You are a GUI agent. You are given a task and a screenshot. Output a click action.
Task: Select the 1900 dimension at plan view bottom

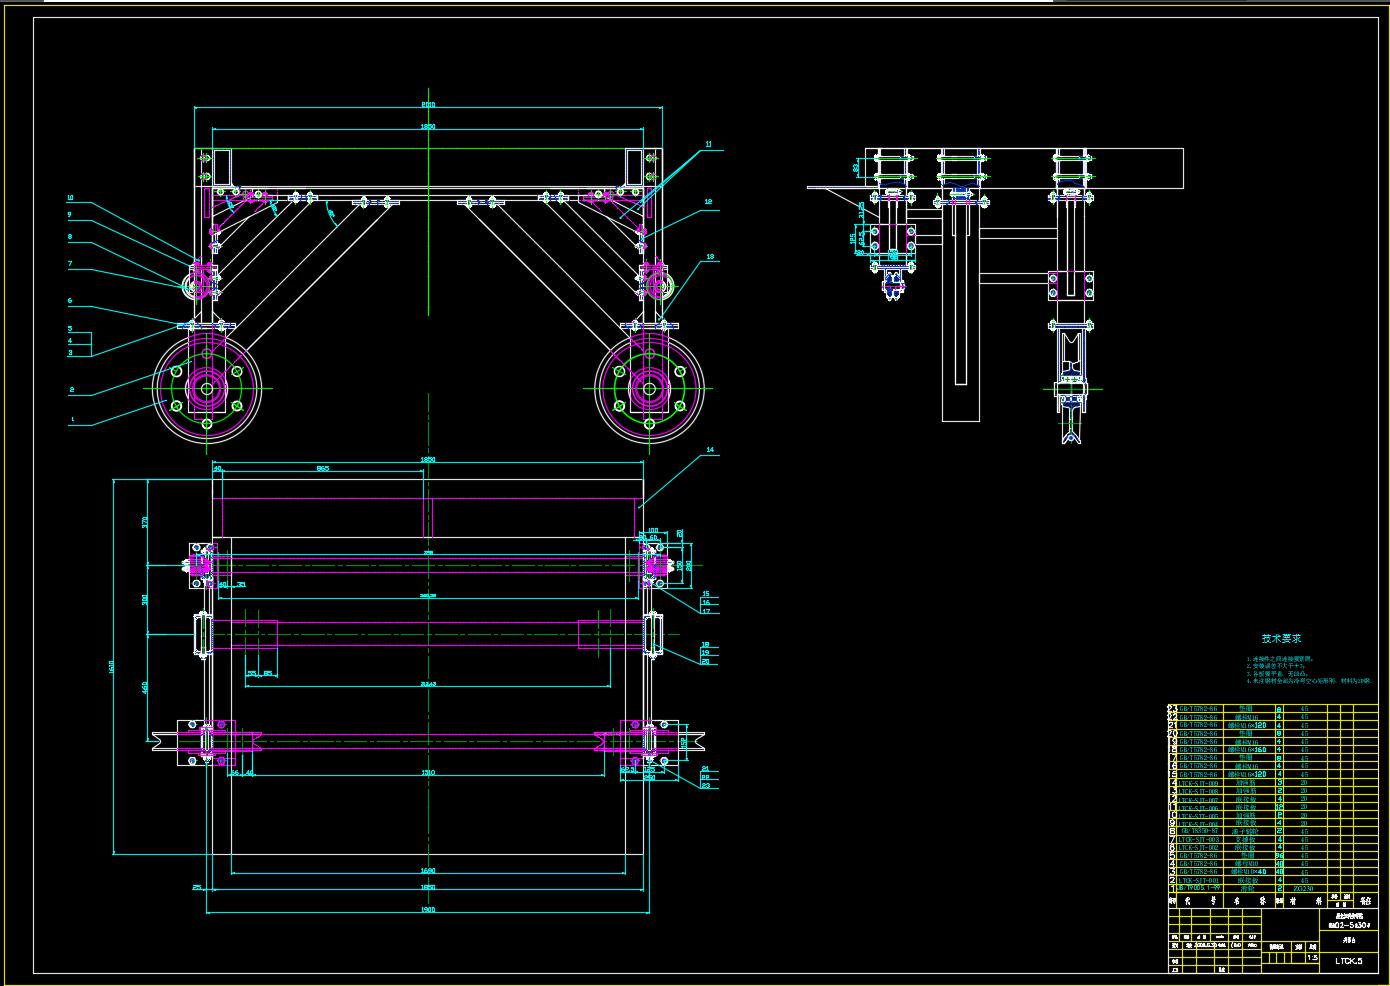click(428, 909)
